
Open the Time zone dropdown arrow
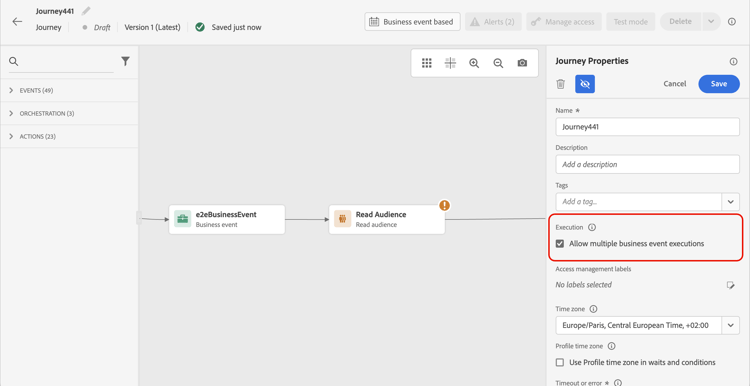coord(730,325)
